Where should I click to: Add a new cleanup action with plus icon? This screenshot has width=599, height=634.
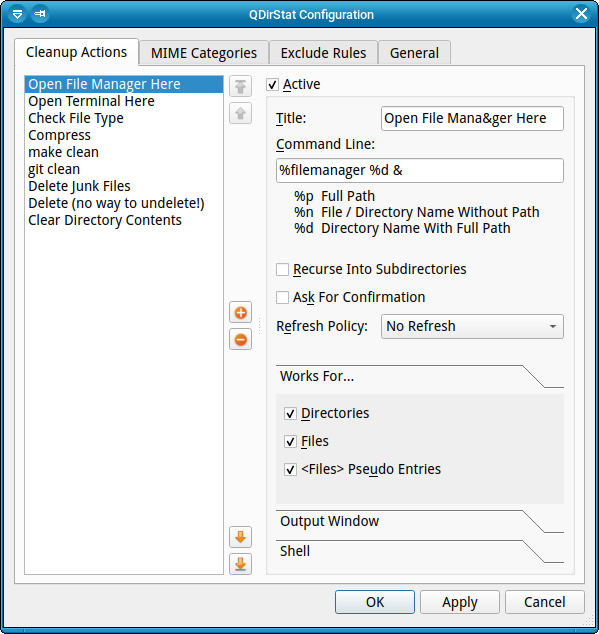[240, 312]
